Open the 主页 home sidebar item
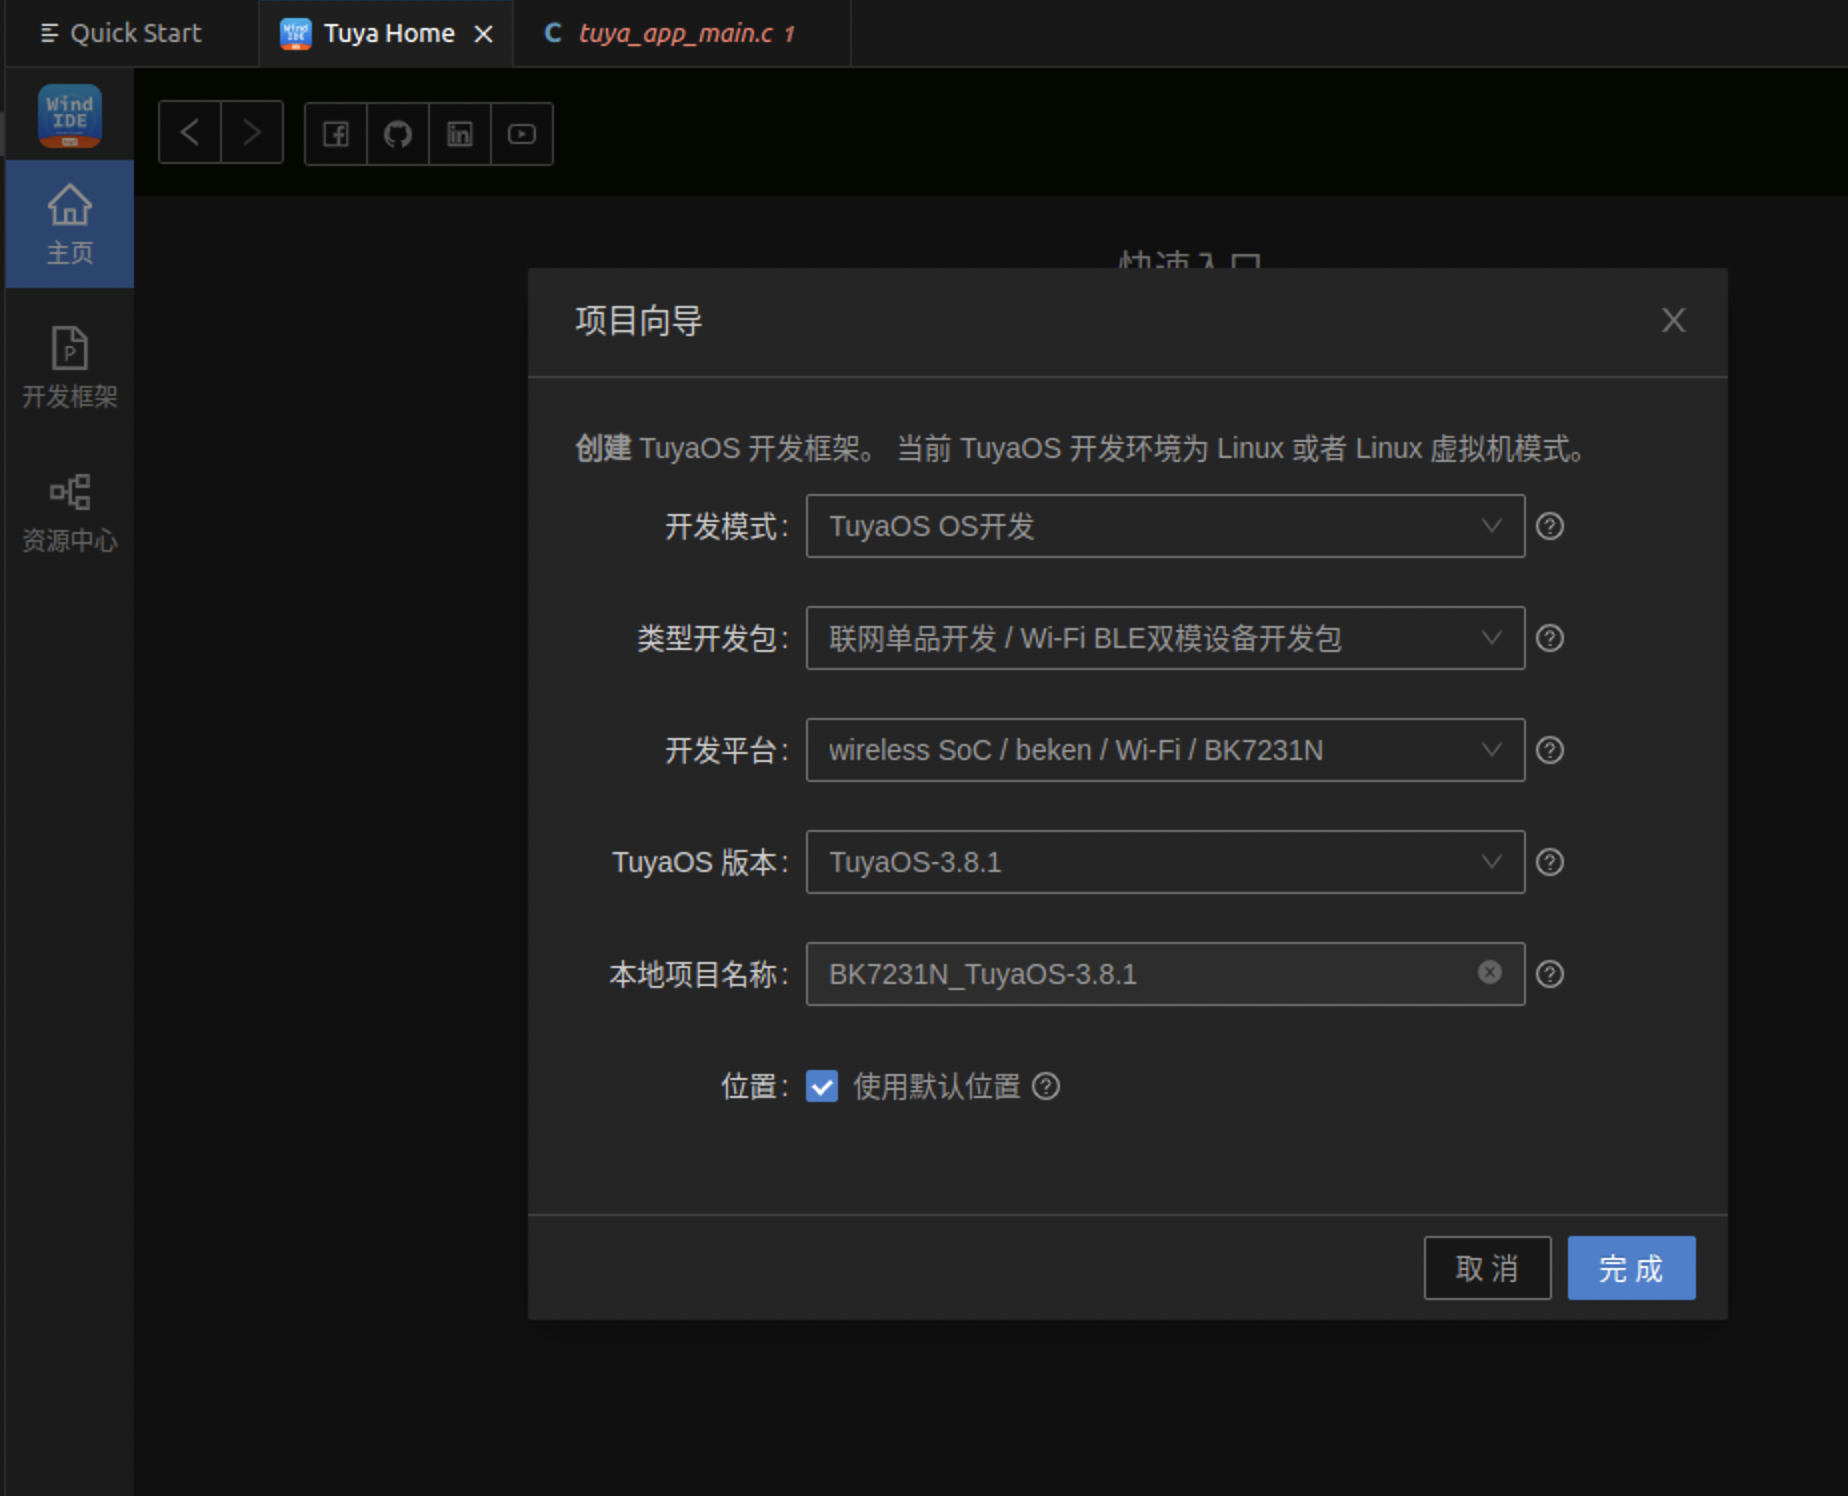This screenshot has height=1496, width=1848. pos(69,224)
